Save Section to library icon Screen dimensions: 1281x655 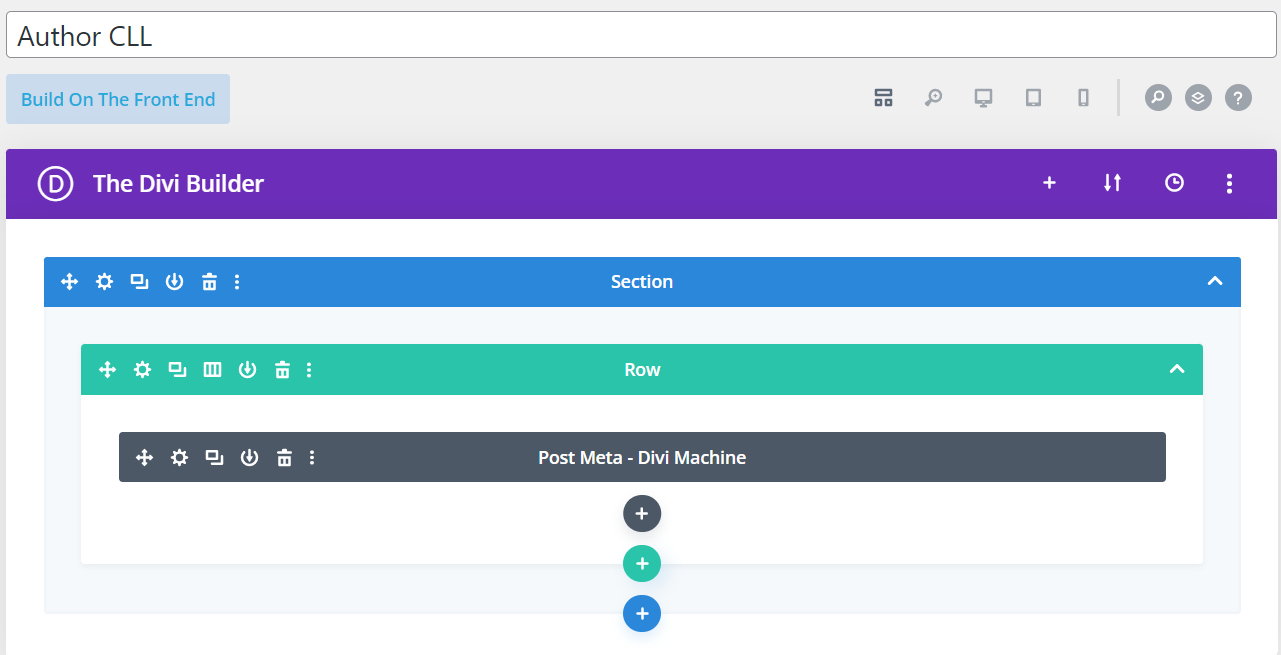[x=174, y=282]
